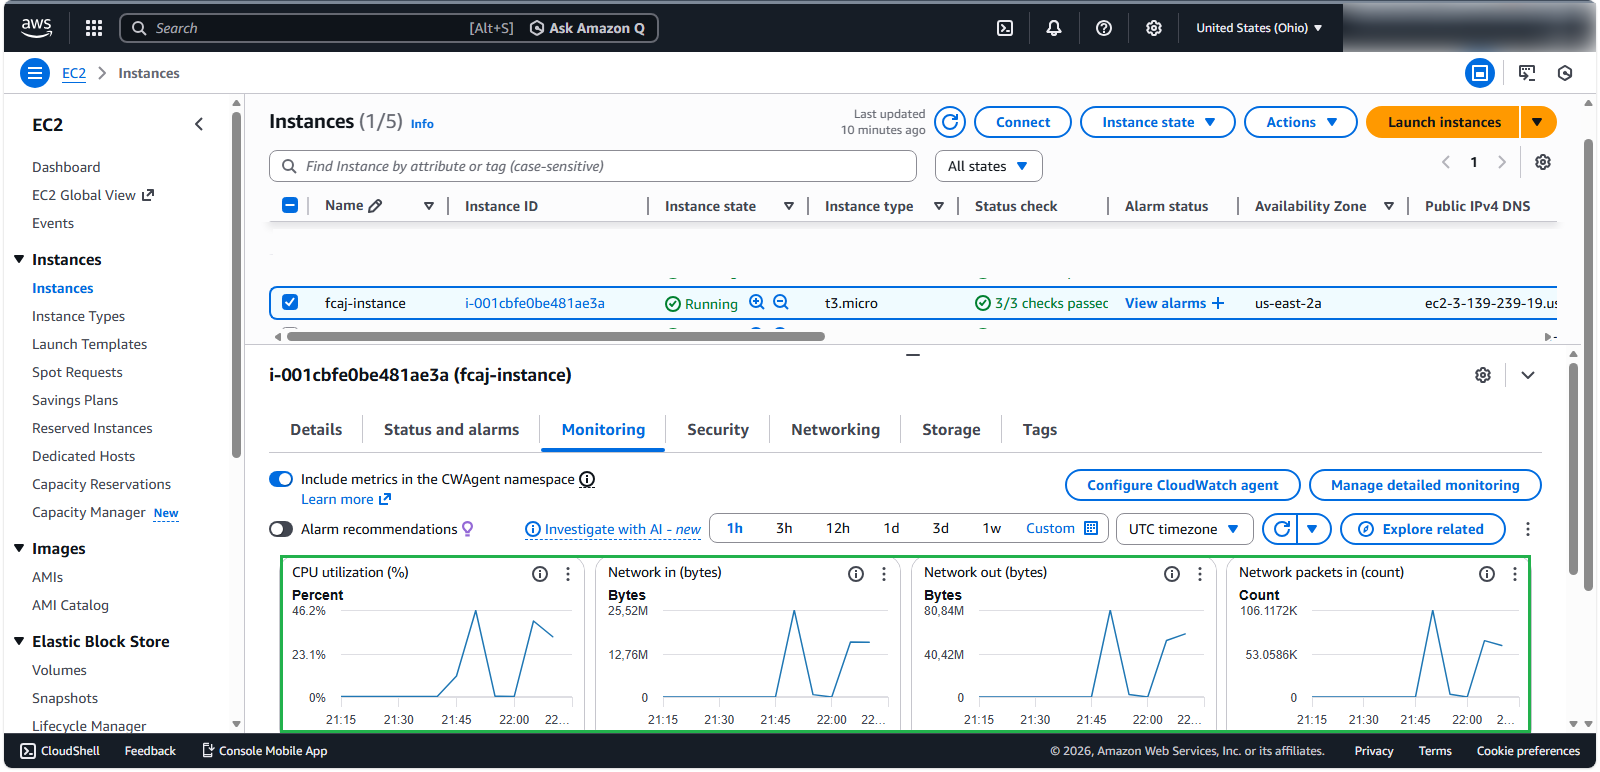1600x772 pixels.
Task: Click the Launch instances button
Action: (x=1443, y=122)
